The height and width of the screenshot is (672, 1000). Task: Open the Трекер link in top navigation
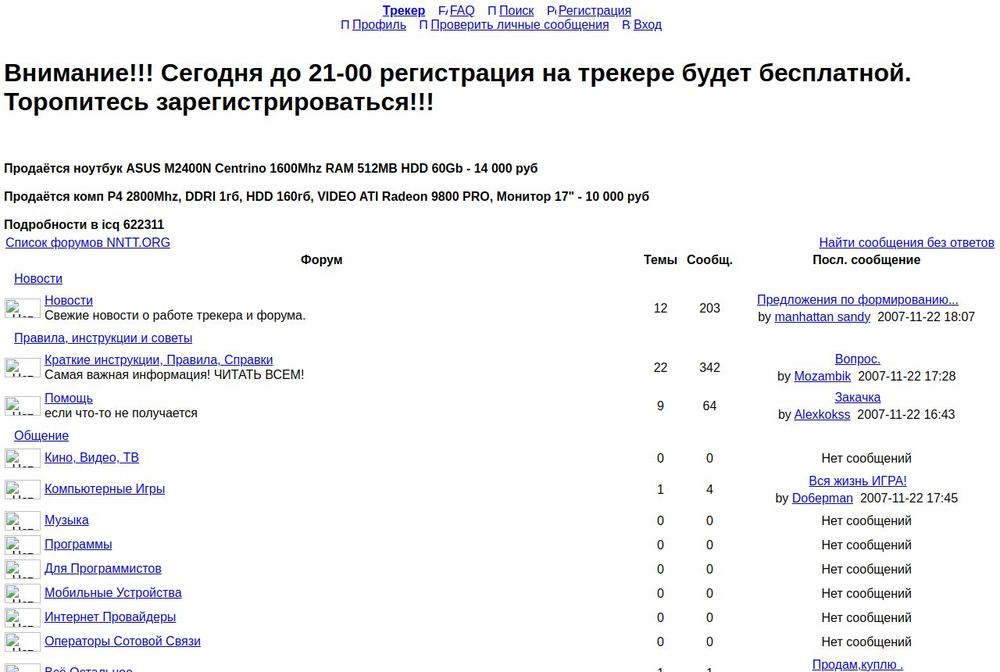click(x=403, y=11)
